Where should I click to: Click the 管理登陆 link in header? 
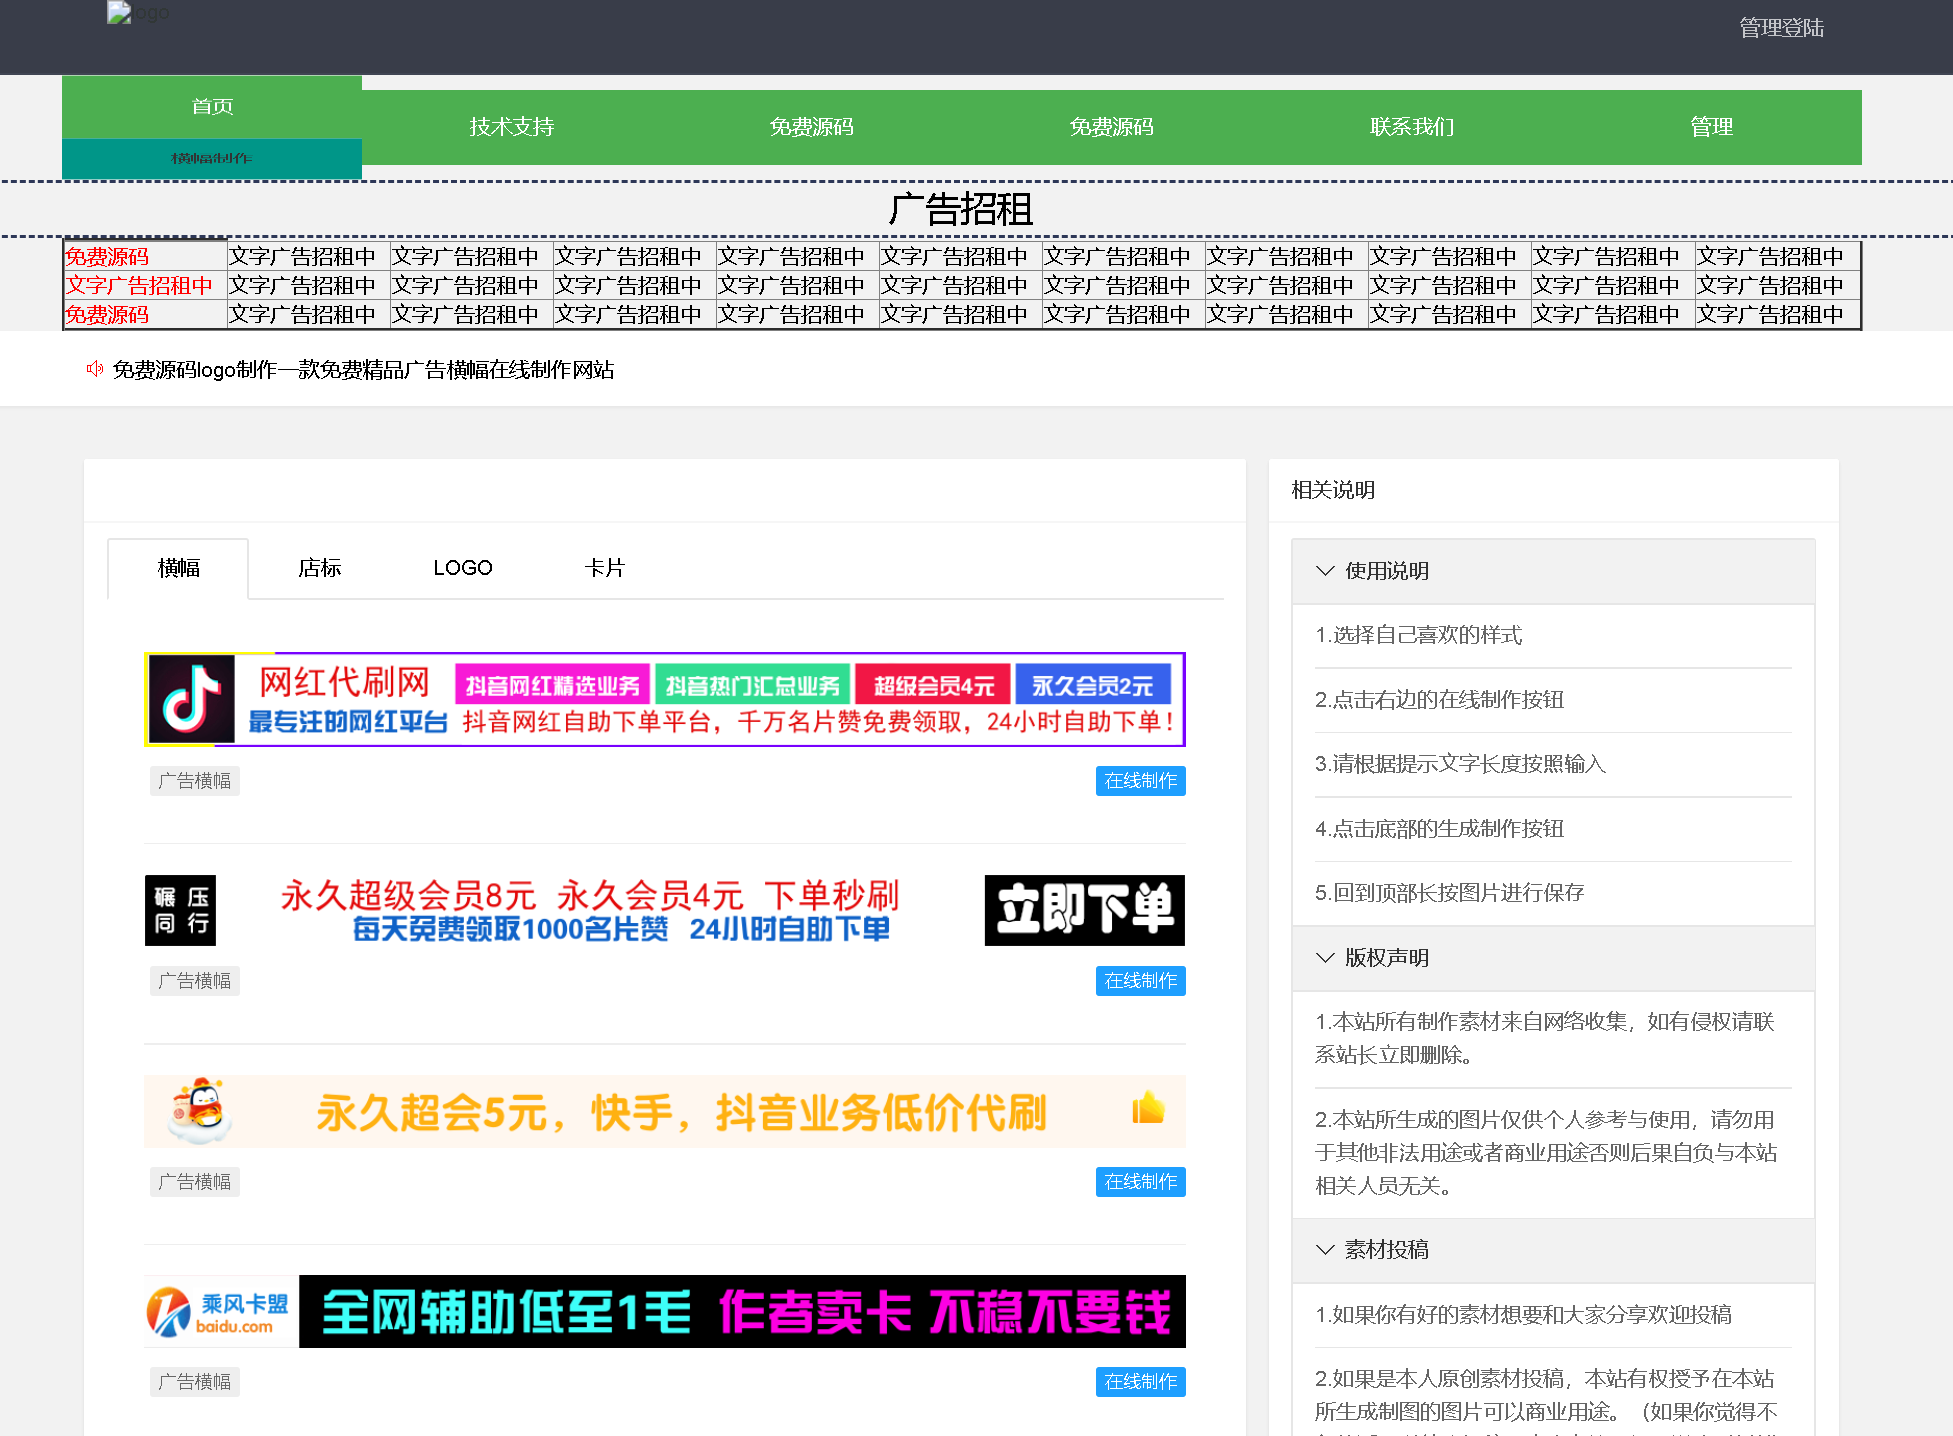[1781, 28]
